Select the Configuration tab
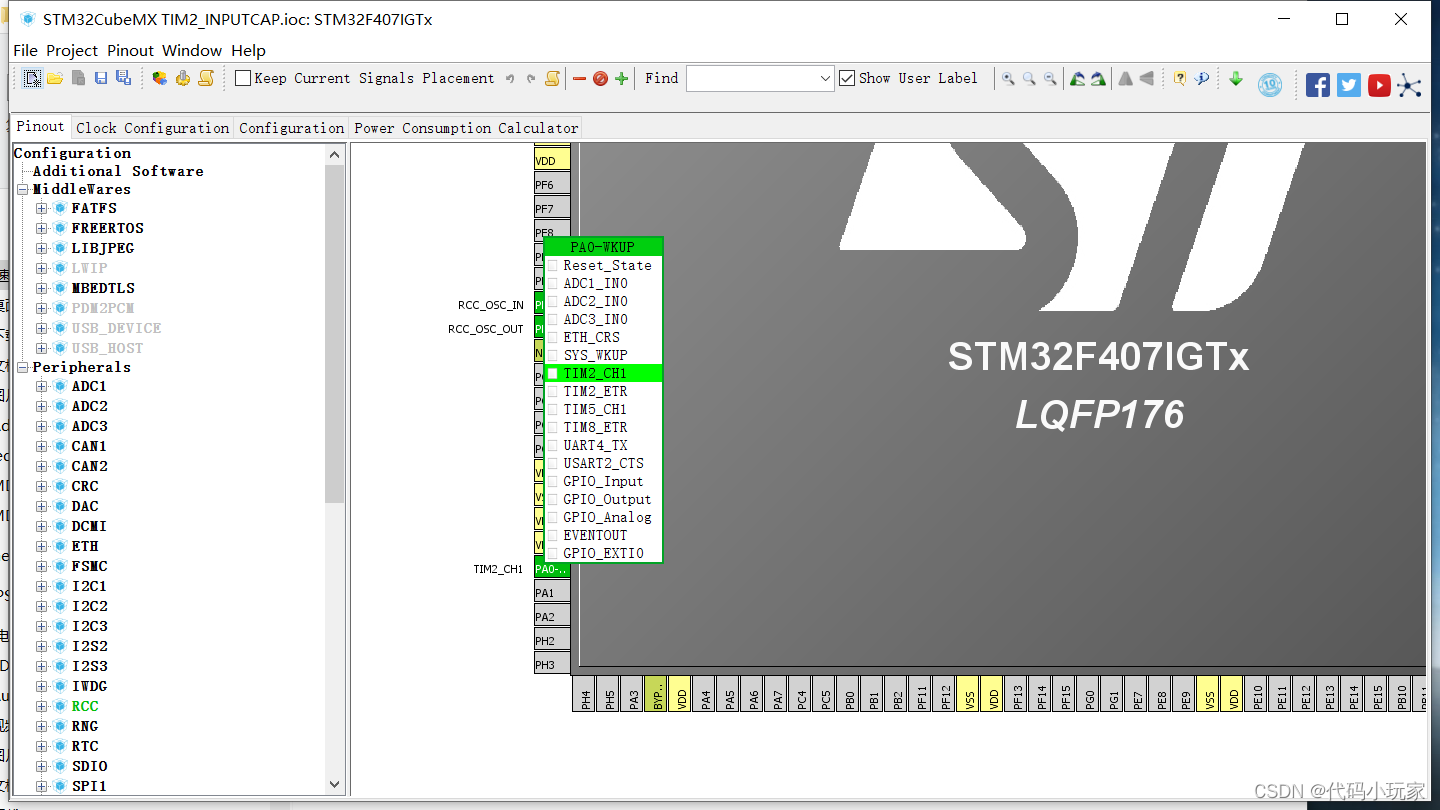1440x810 pixels. click(x=291, y=127)
